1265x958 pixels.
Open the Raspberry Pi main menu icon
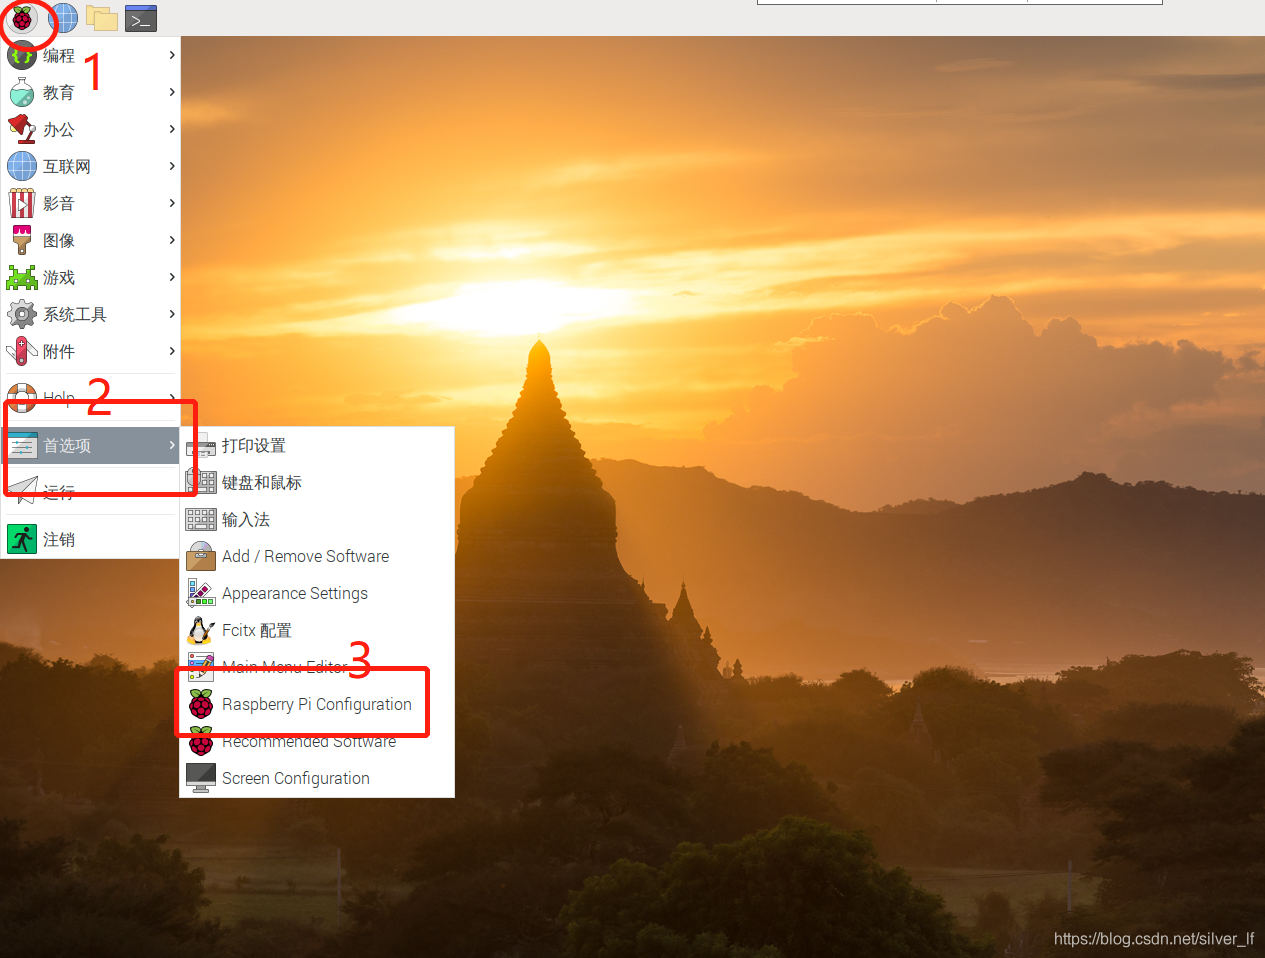click(22, 18)
